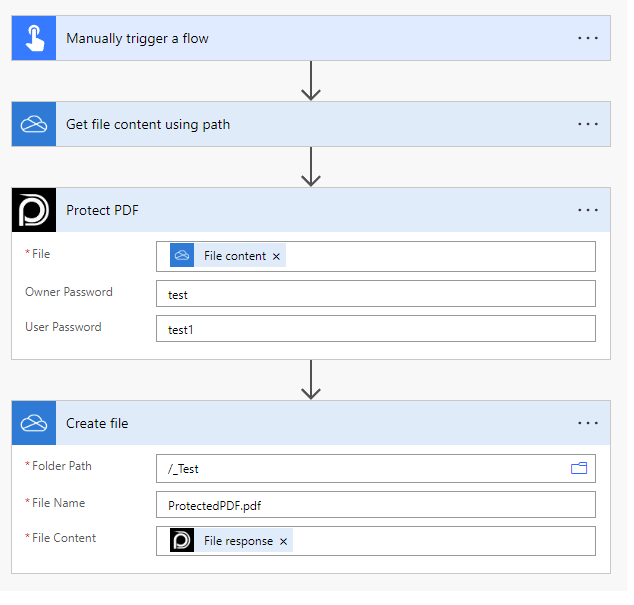
Task: Collapse the Protect PDF step header
Action: coord(300,210)
